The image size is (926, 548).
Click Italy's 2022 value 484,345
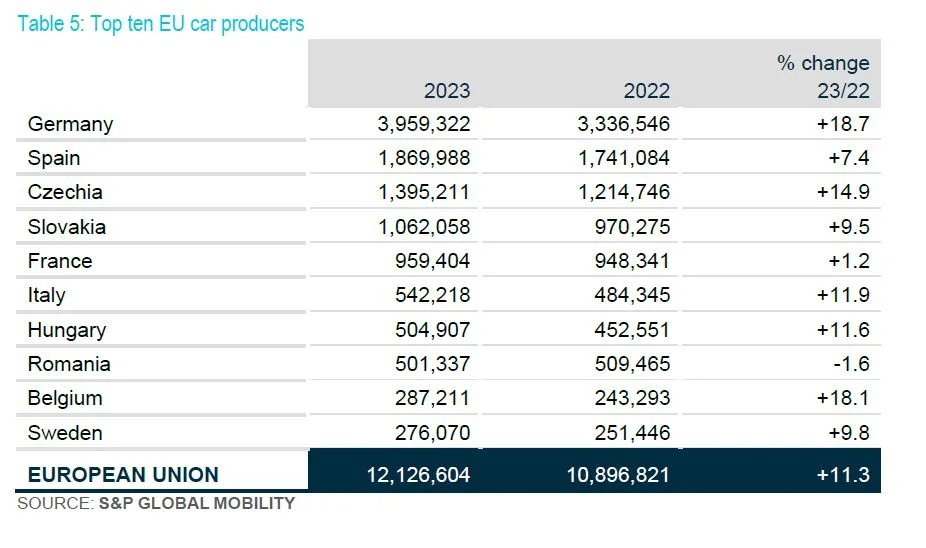[630, 295]
